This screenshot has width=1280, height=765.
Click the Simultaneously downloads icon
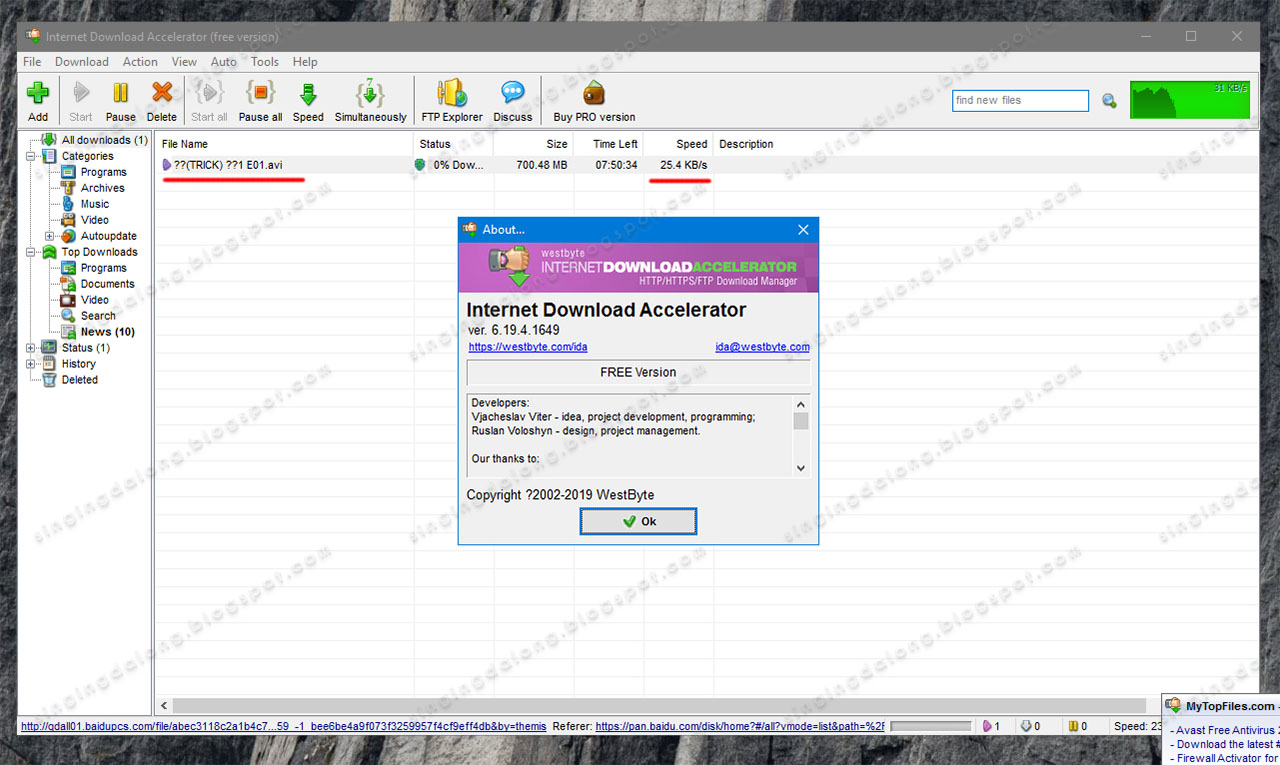[370, 94]
